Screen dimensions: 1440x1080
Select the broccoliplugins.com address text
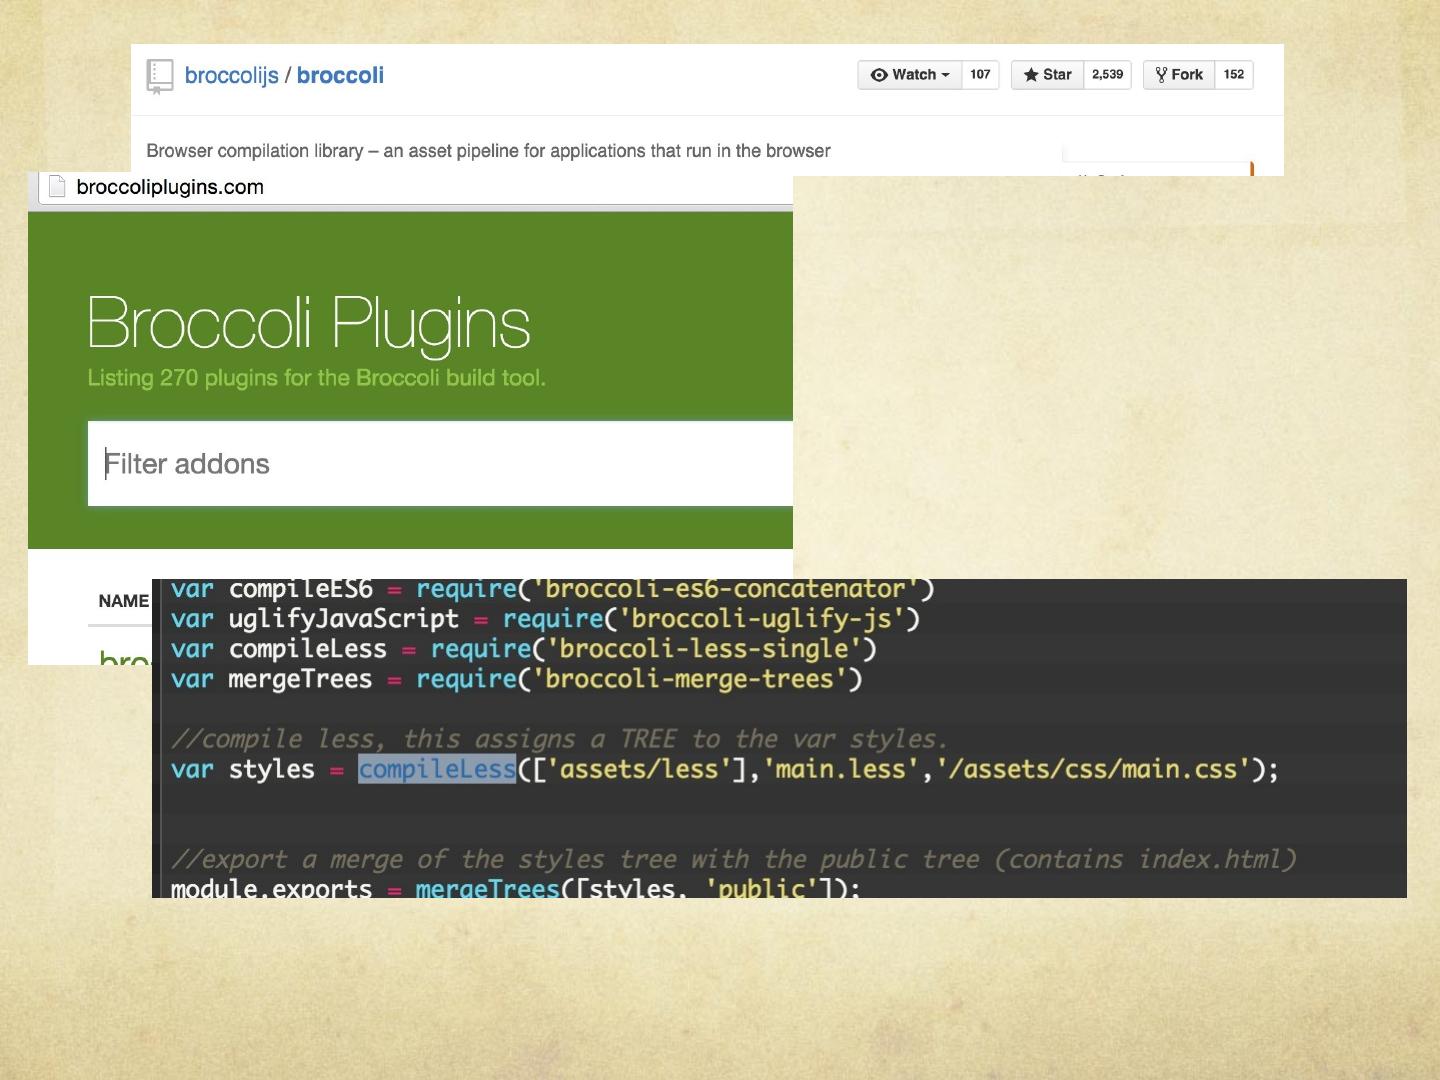coord(170,187)
